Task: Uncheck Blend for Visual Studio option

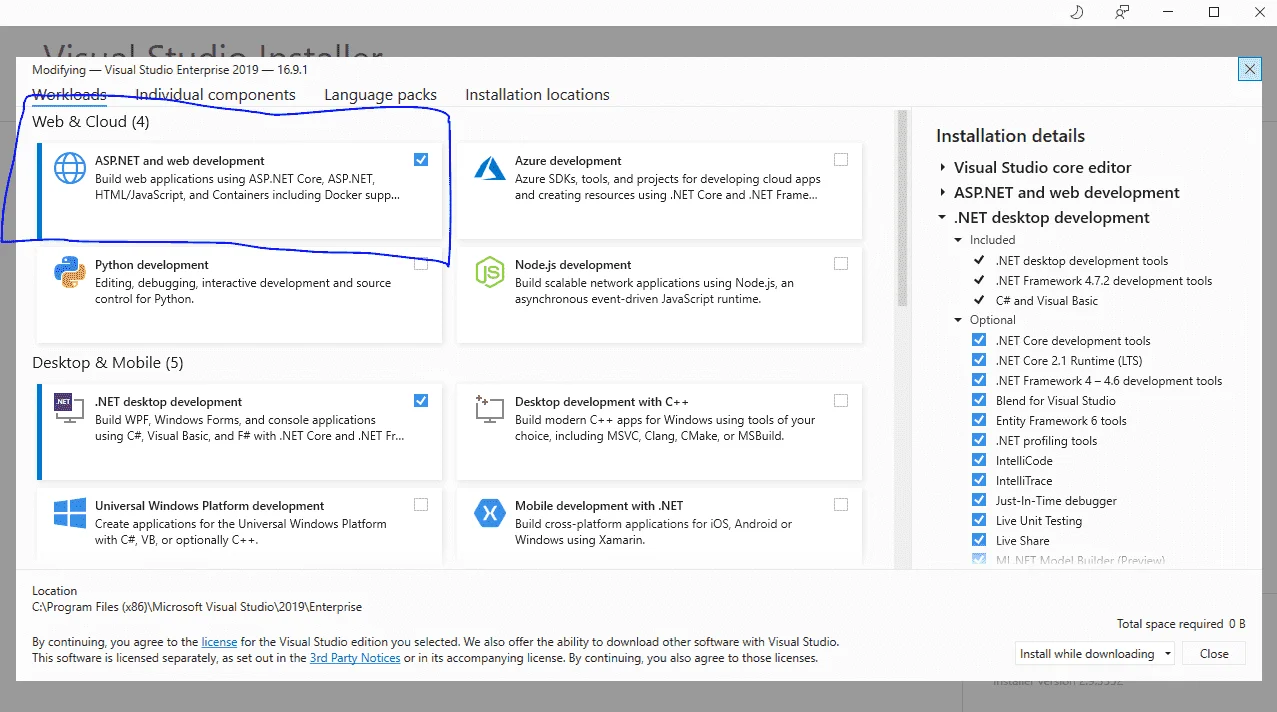Action: tap(979, 400)
